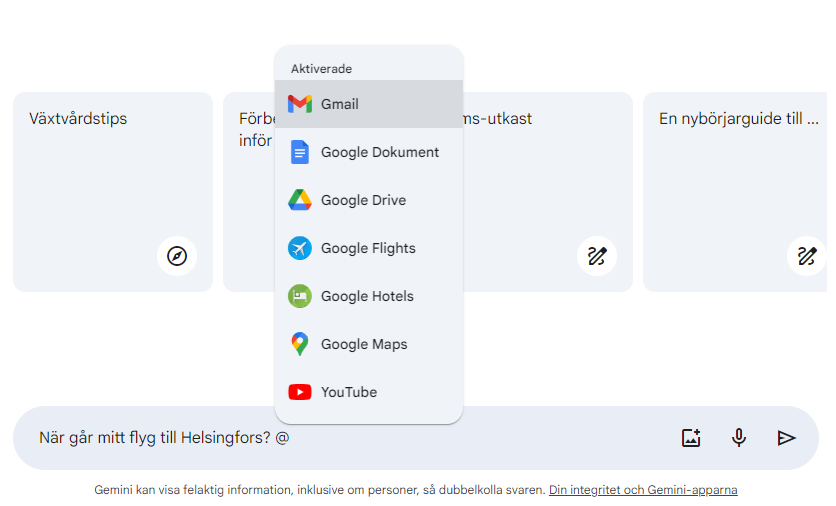Click the Google Maps pin icon
This screenshot has width=836, height=506.
300,344
